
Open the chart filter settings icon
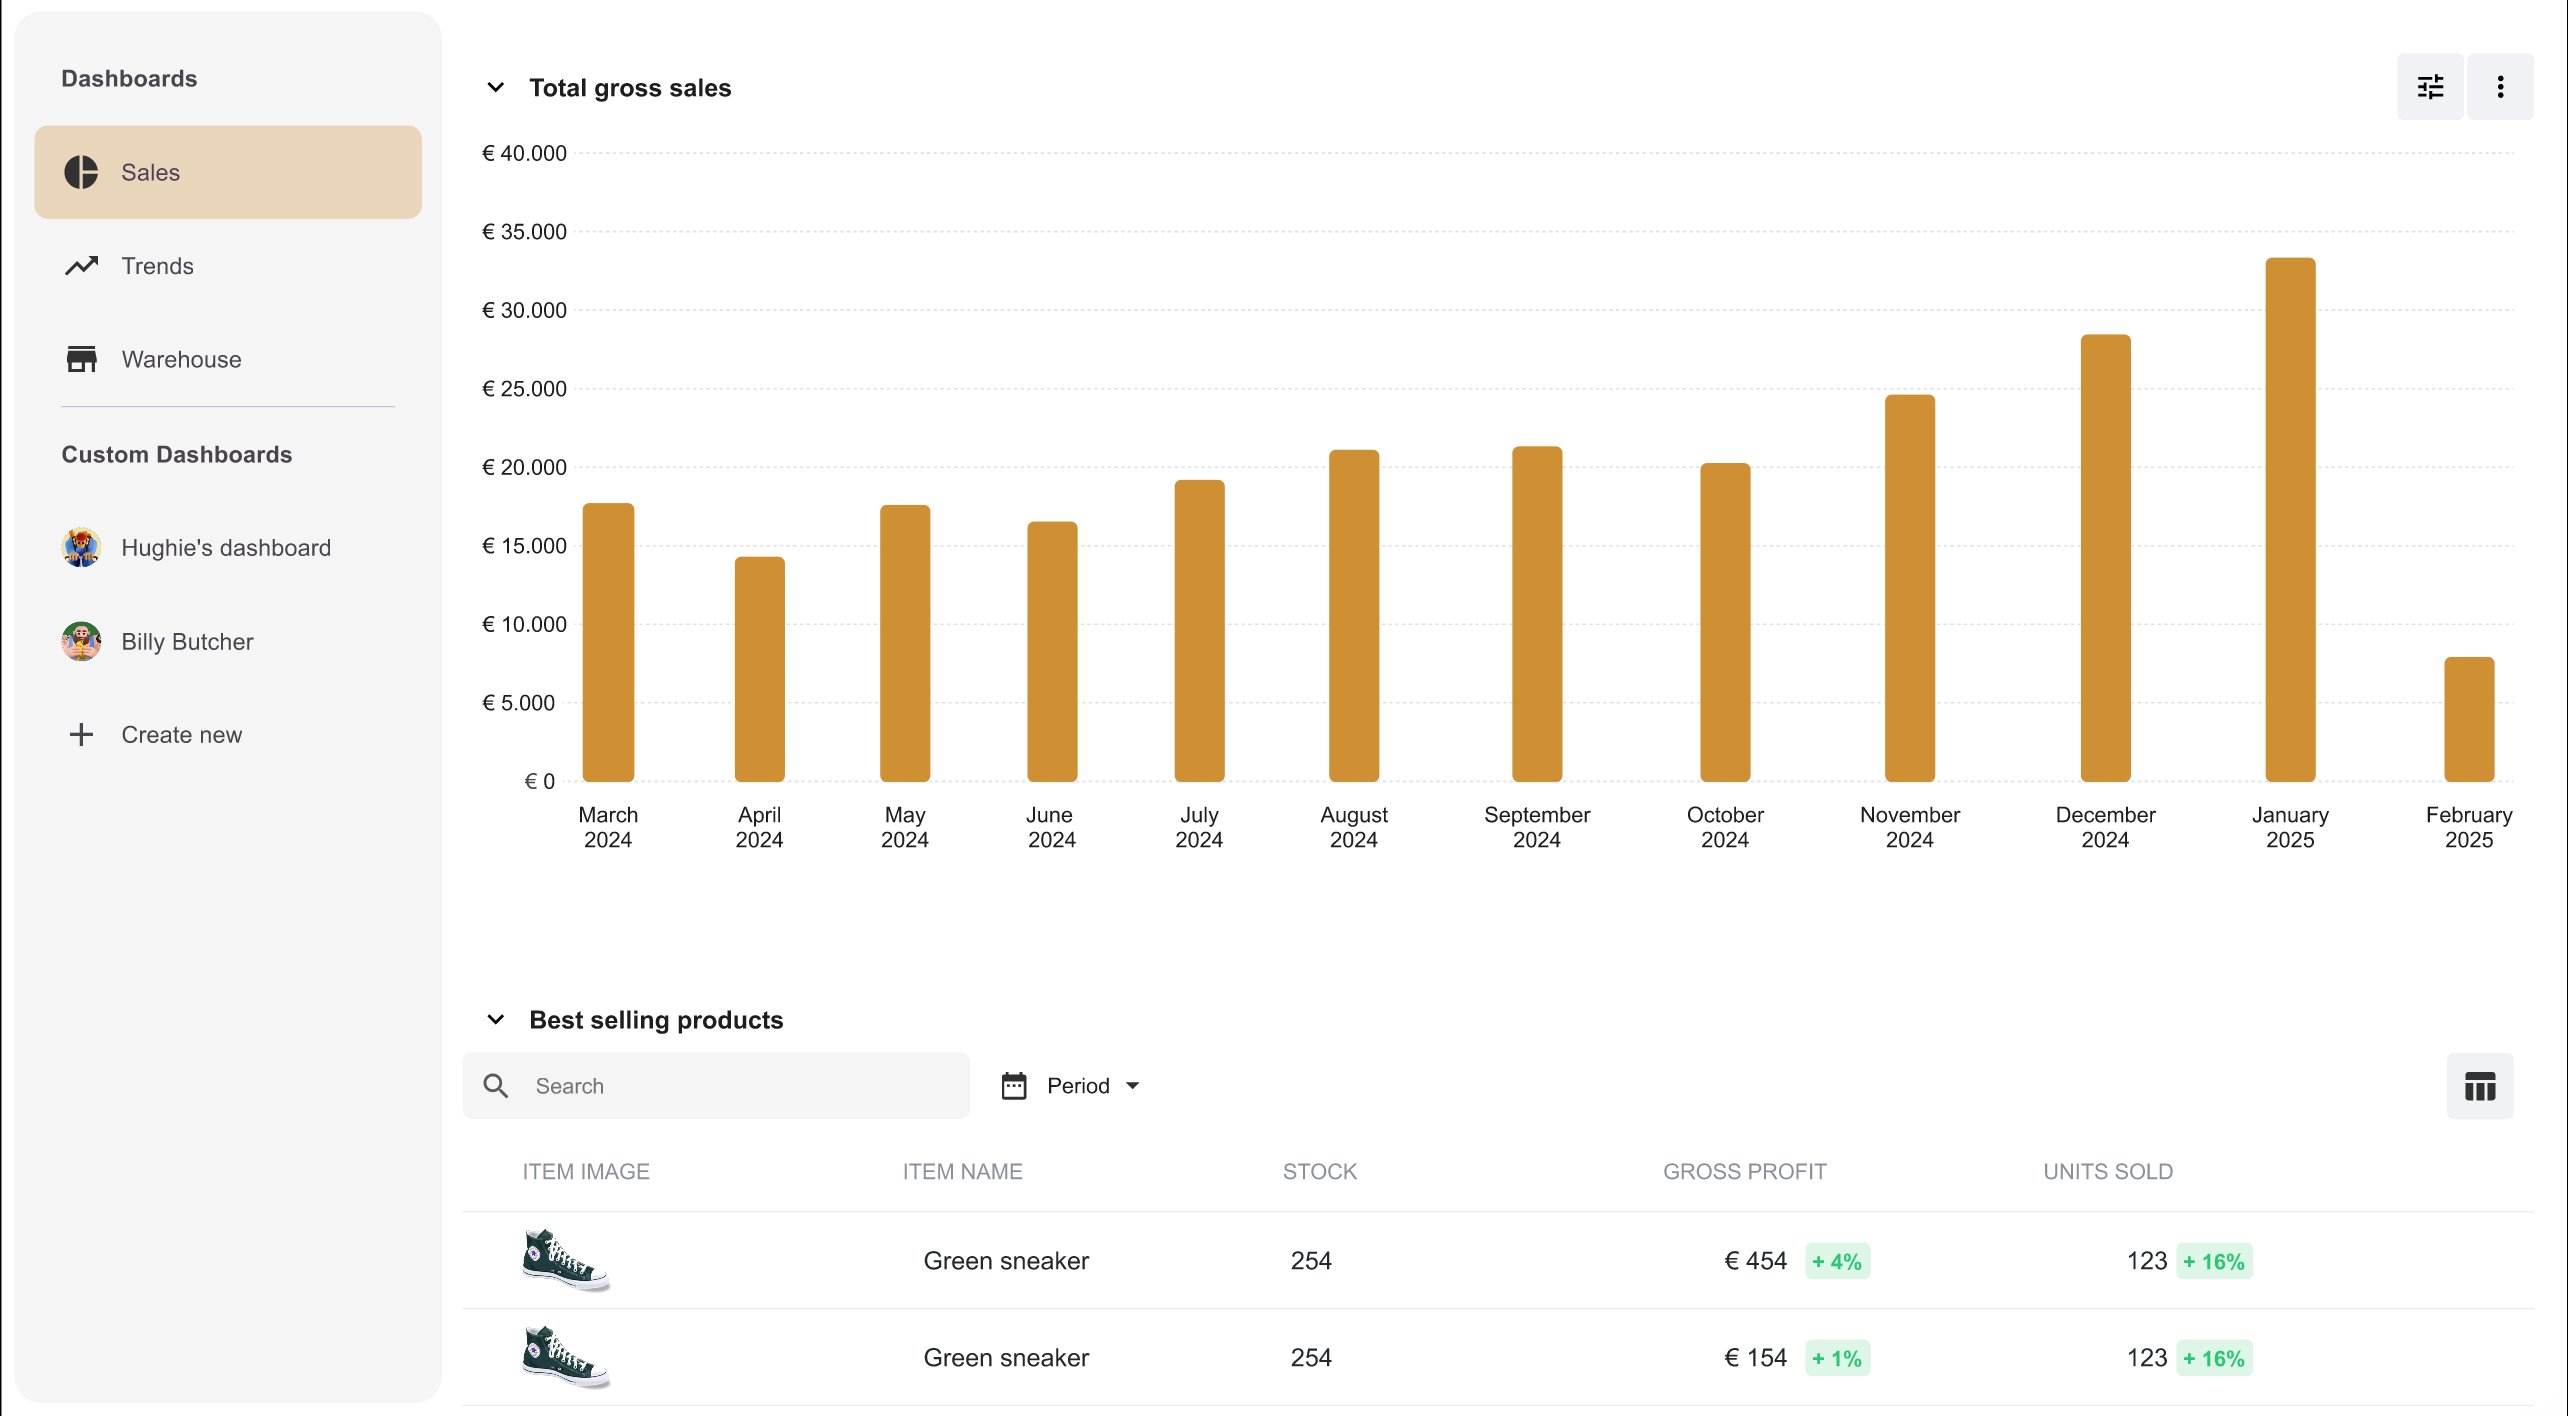point(2430,87)
